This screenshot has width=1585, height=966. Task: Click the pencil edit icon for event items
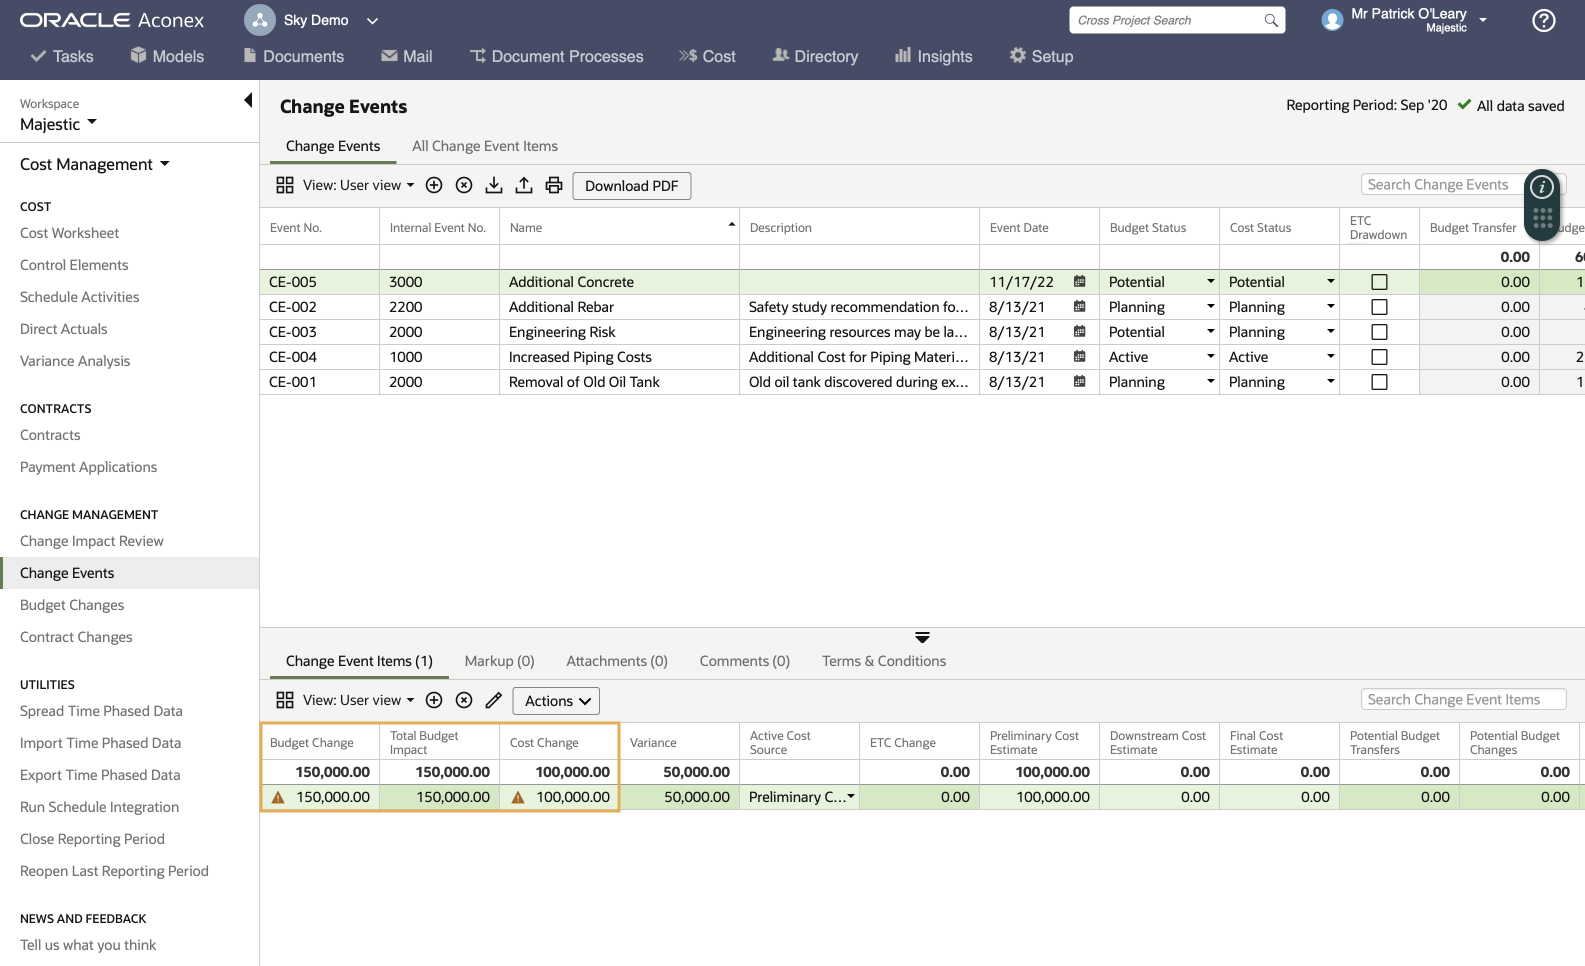(x=494, y=700)
